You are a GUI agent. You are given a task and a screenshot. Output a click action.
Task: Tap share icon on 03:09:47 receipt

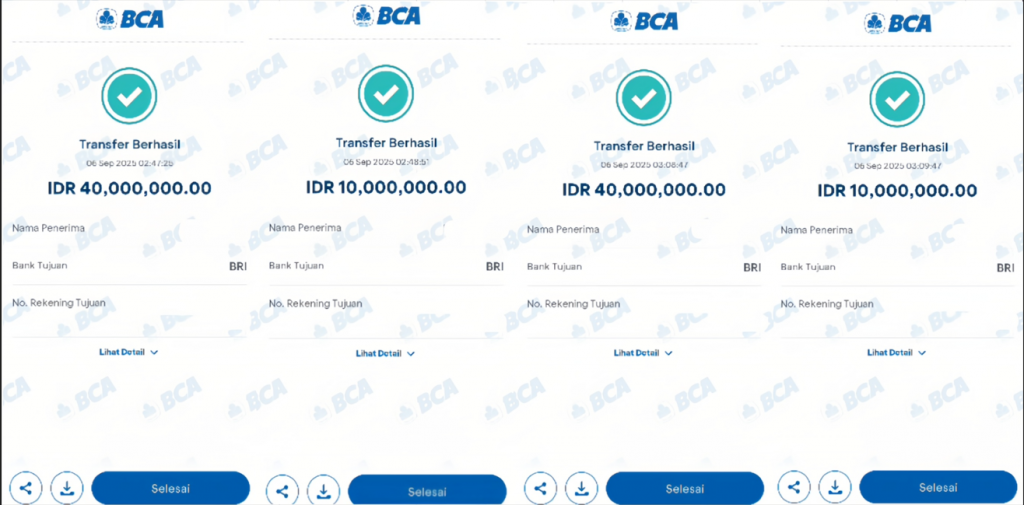(x=794, y=487)
